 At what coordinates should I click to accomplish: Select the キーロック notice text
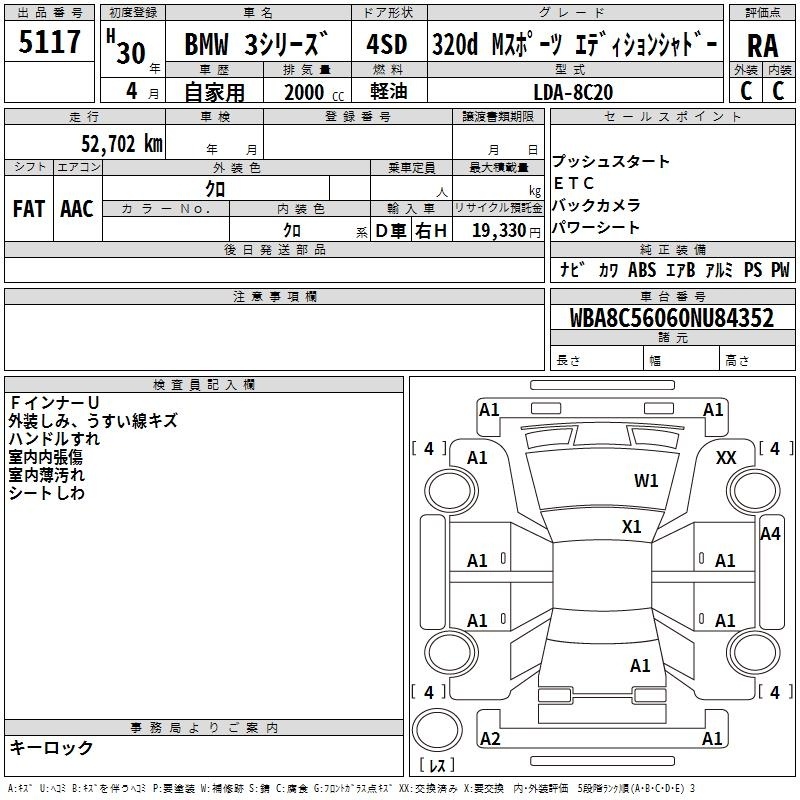pyautogui.click(x=52, y=747)
